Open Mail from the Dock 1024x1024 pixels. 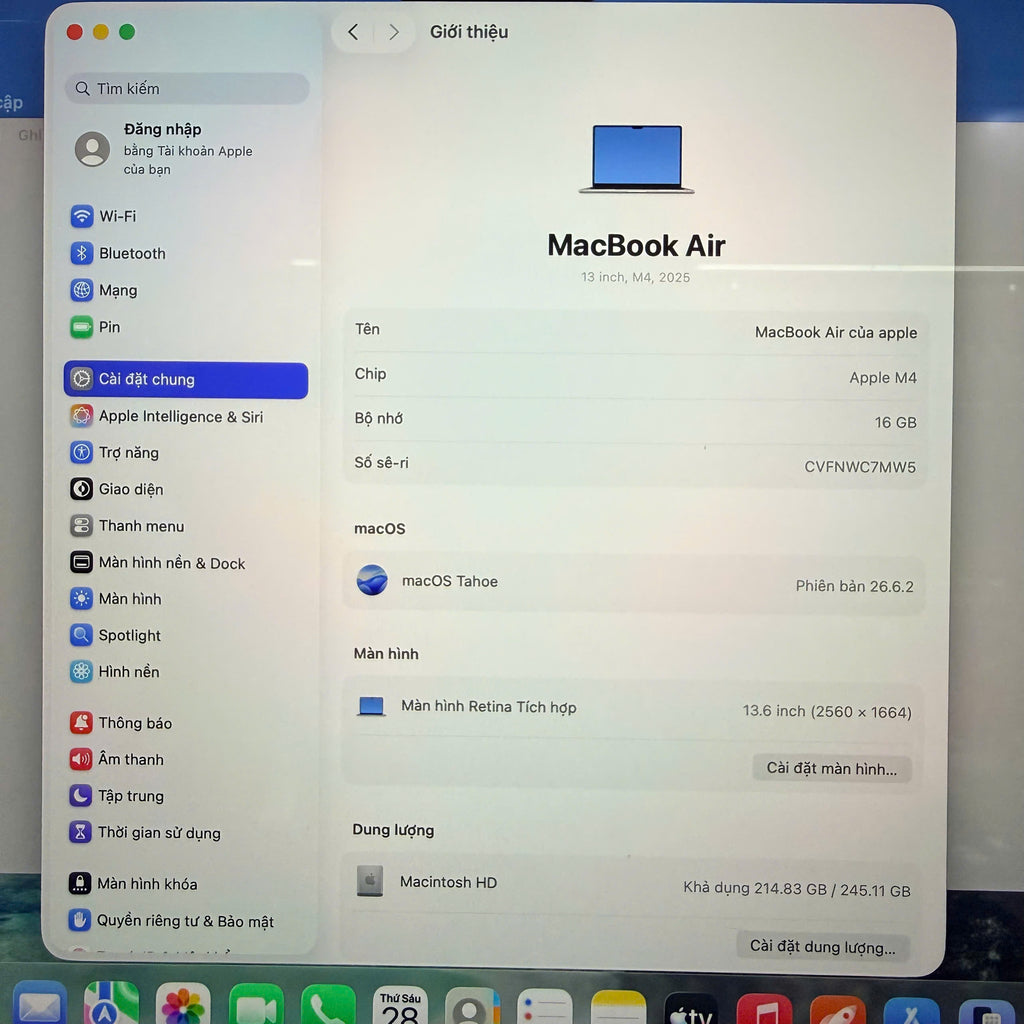pyautogui.click(x=39, y=1004)
